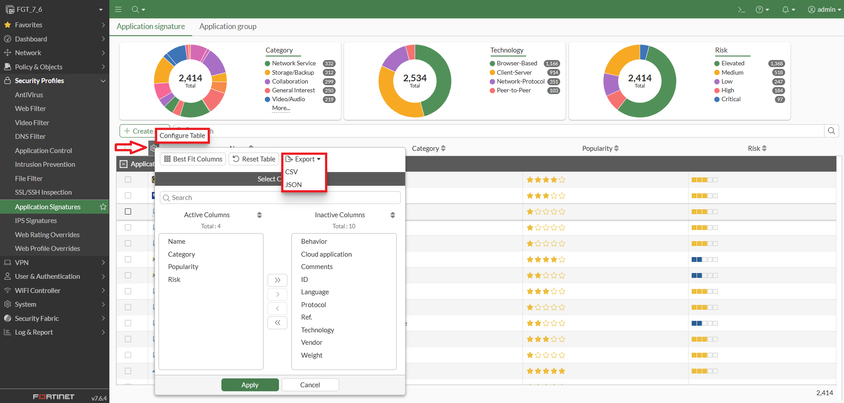Collapse the Application group row toggle
The height and width of the screenshot is (403, 844).
tap(123, 164)
